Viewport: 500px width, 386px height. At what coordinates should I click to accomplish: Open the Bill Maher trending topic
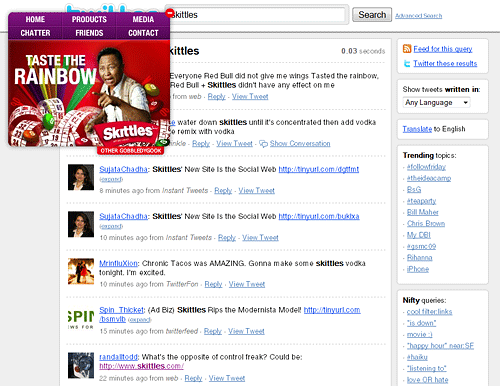(423, 212)
